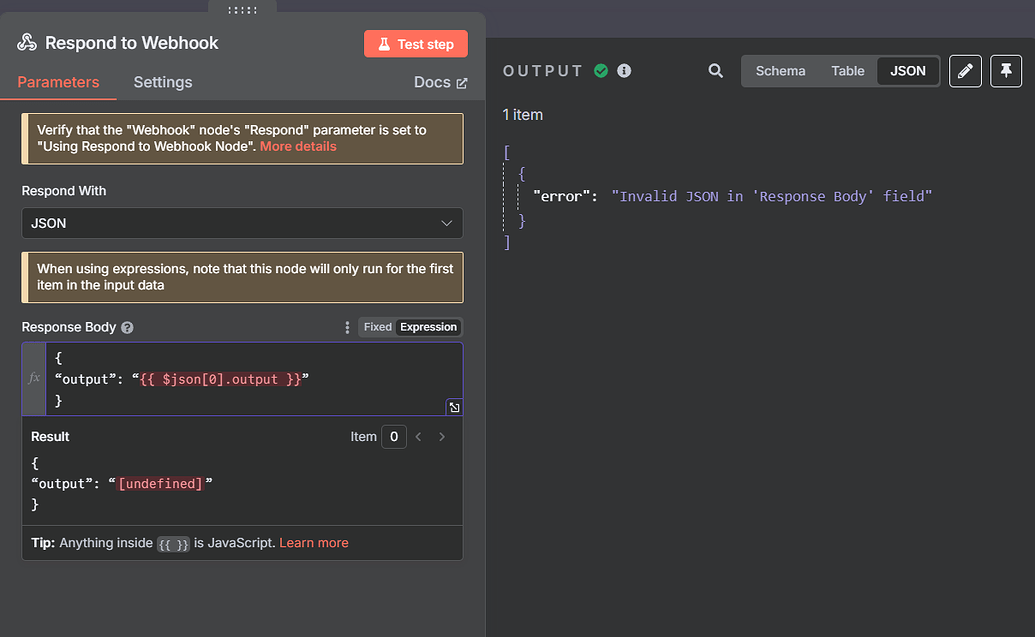
Task: Edit output data using the pencil icon
Action: tap(964, 71)
